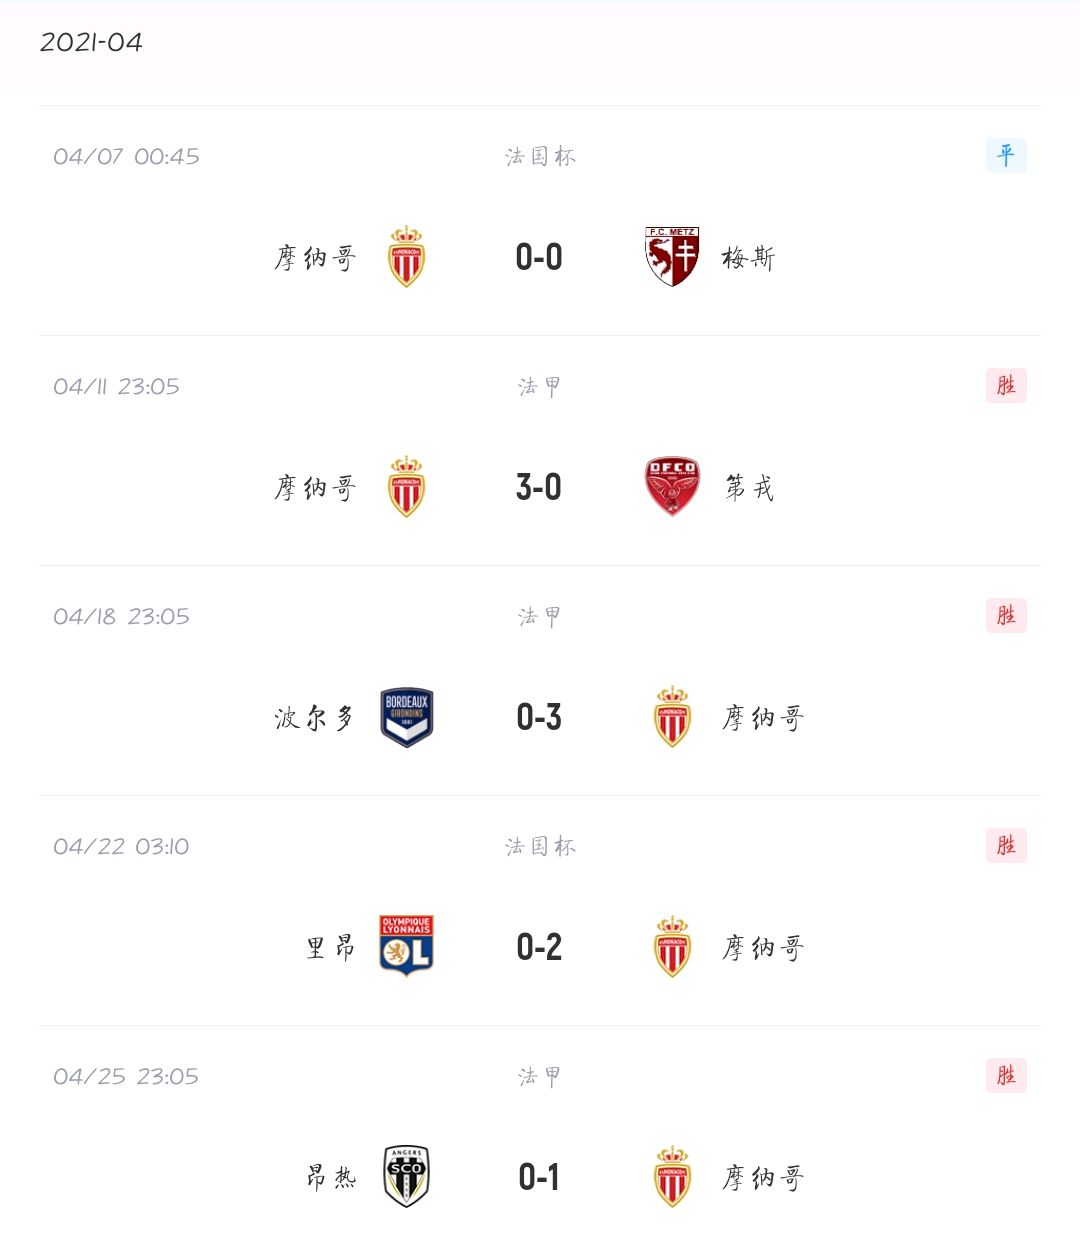
Task: Open the Bordeaux Girondins team logo
Action: (x=406, y=717)
